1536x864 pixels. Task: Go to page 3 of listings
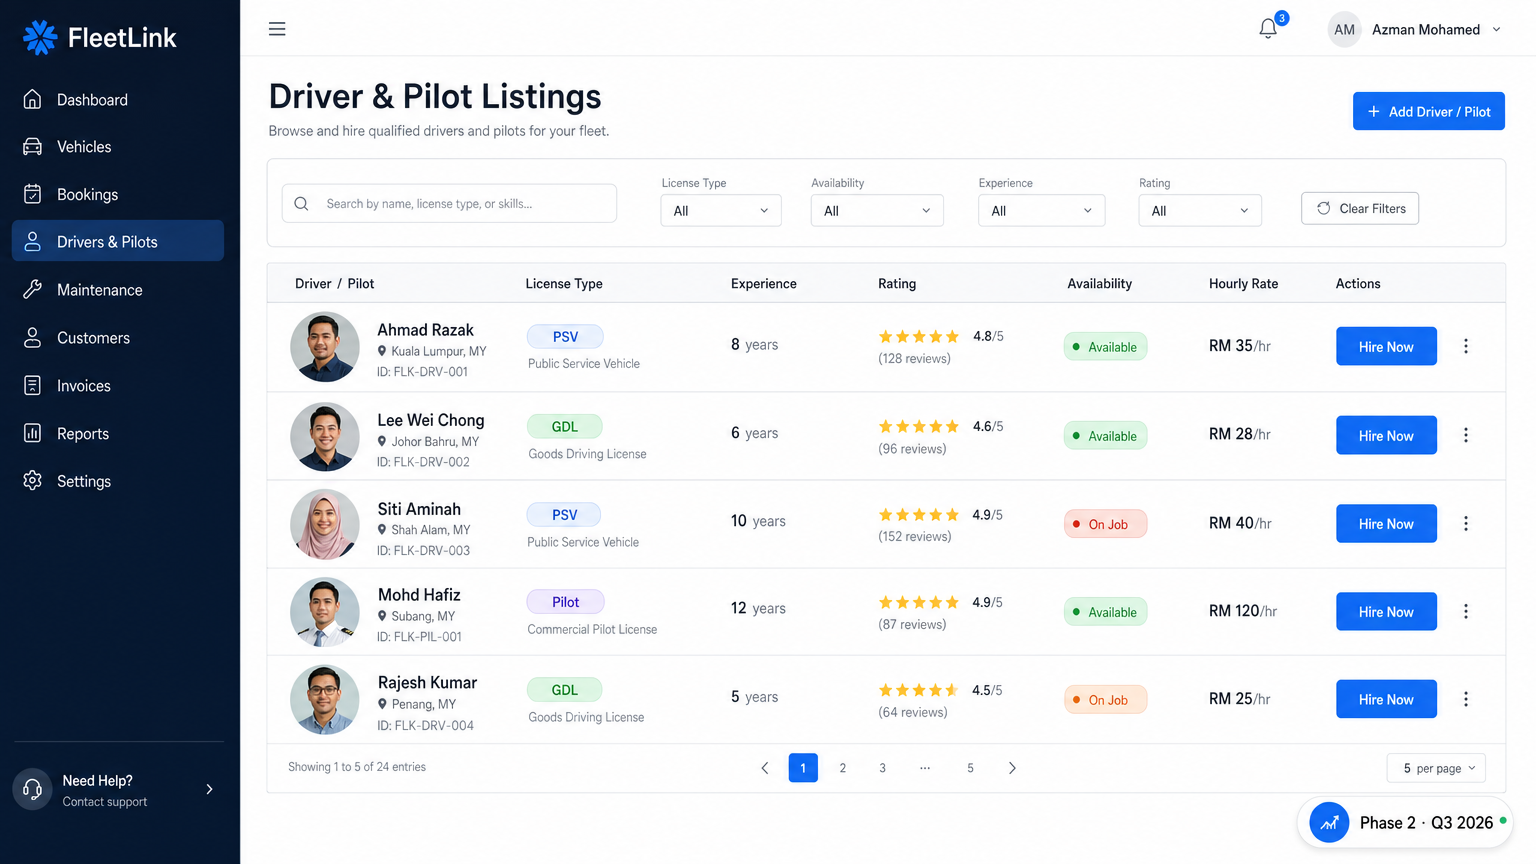(x=882, y=767)
